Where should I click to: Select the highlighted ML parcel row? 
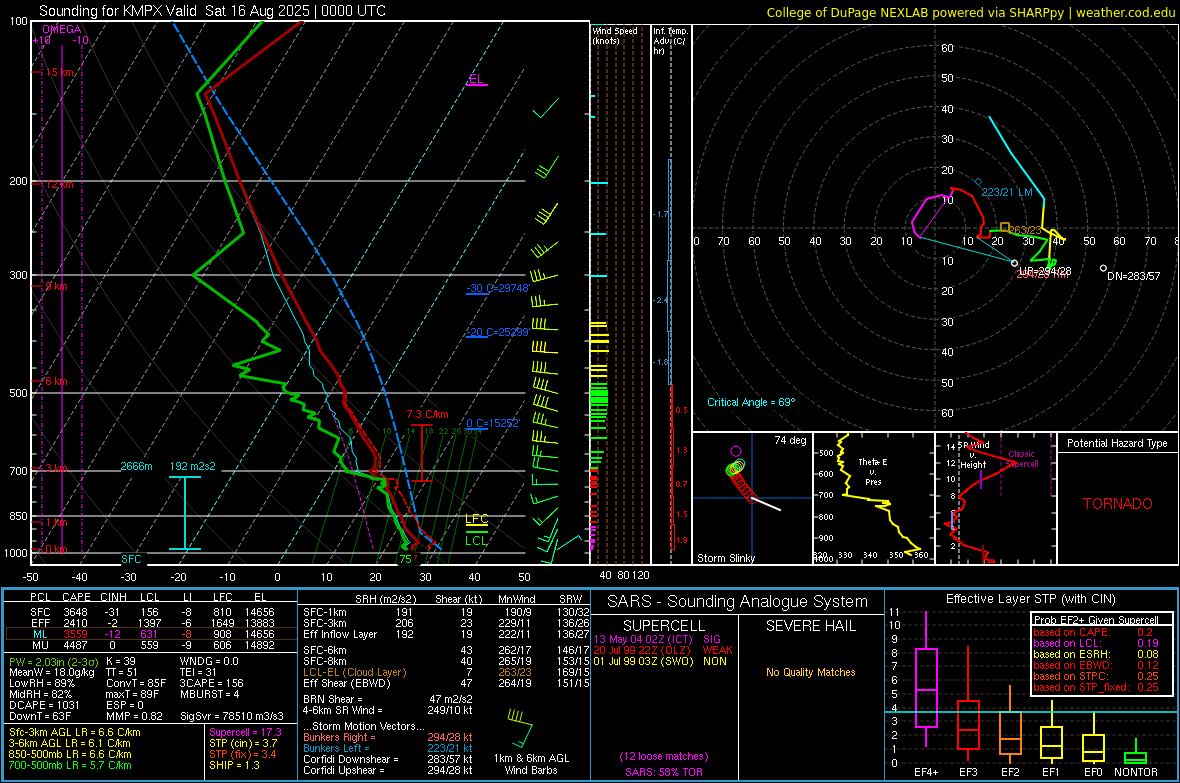(151, 634)
